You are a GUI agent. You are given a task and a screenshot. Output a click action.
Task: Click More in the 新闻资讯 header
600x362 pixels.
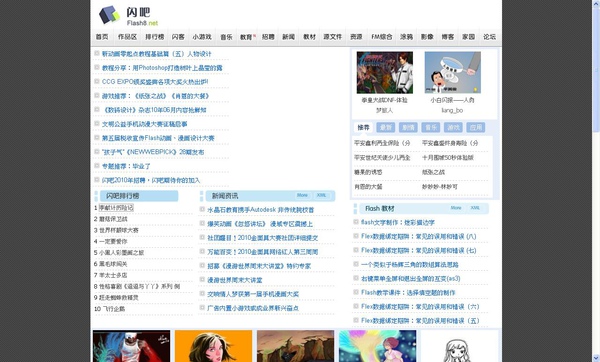pos(302,195)
